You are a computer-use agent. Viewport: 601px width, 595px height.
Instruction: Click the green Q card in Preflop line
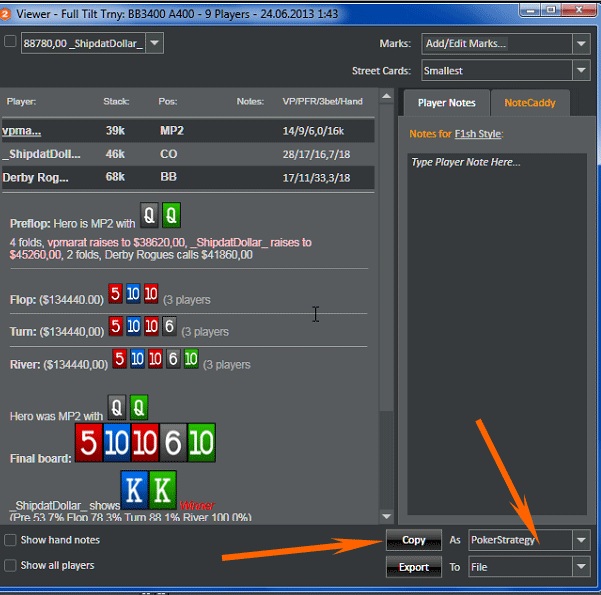tap(170, 215)
